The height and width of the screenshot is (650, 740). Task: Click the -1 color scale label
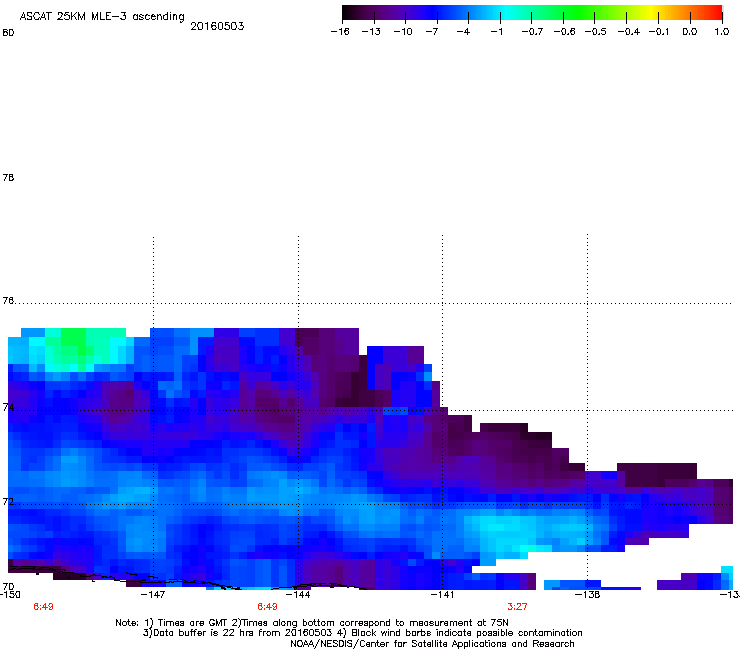tap(496, 32)
